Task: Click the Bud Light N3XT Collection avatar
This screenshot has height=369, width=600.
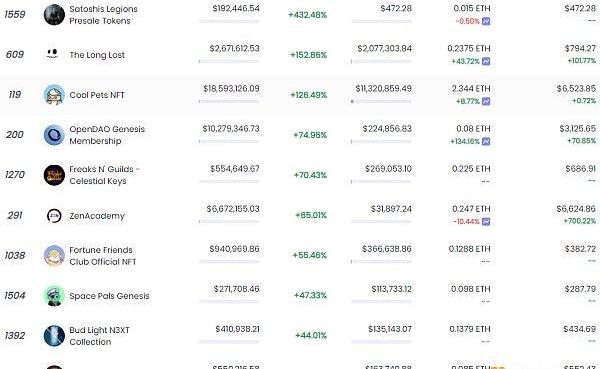Action: coord(54,336)
